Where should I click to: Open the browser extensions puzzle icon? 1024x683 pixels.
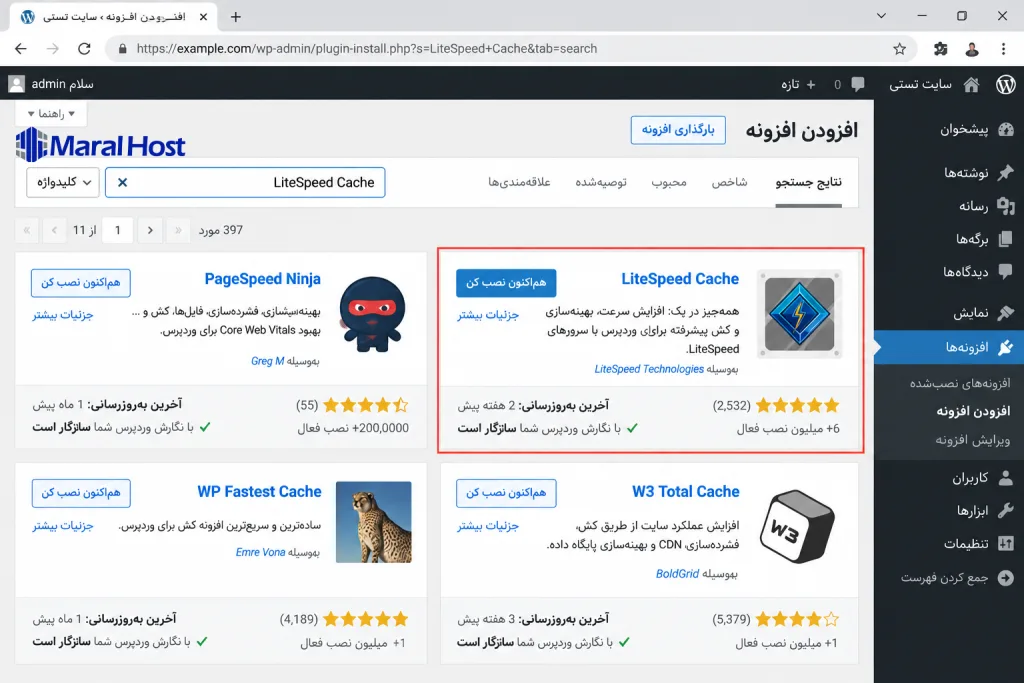940,48
